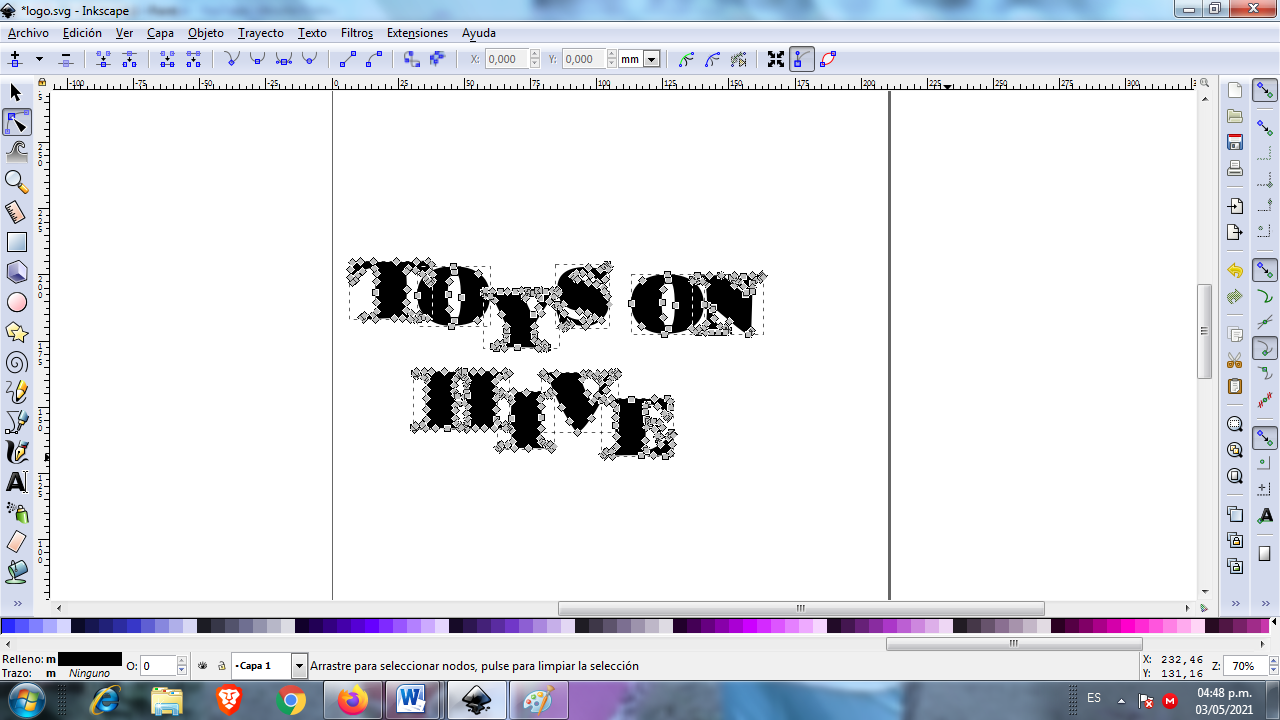Select the Rectangle tool
1280x720 pixels.
coord(17,242)
